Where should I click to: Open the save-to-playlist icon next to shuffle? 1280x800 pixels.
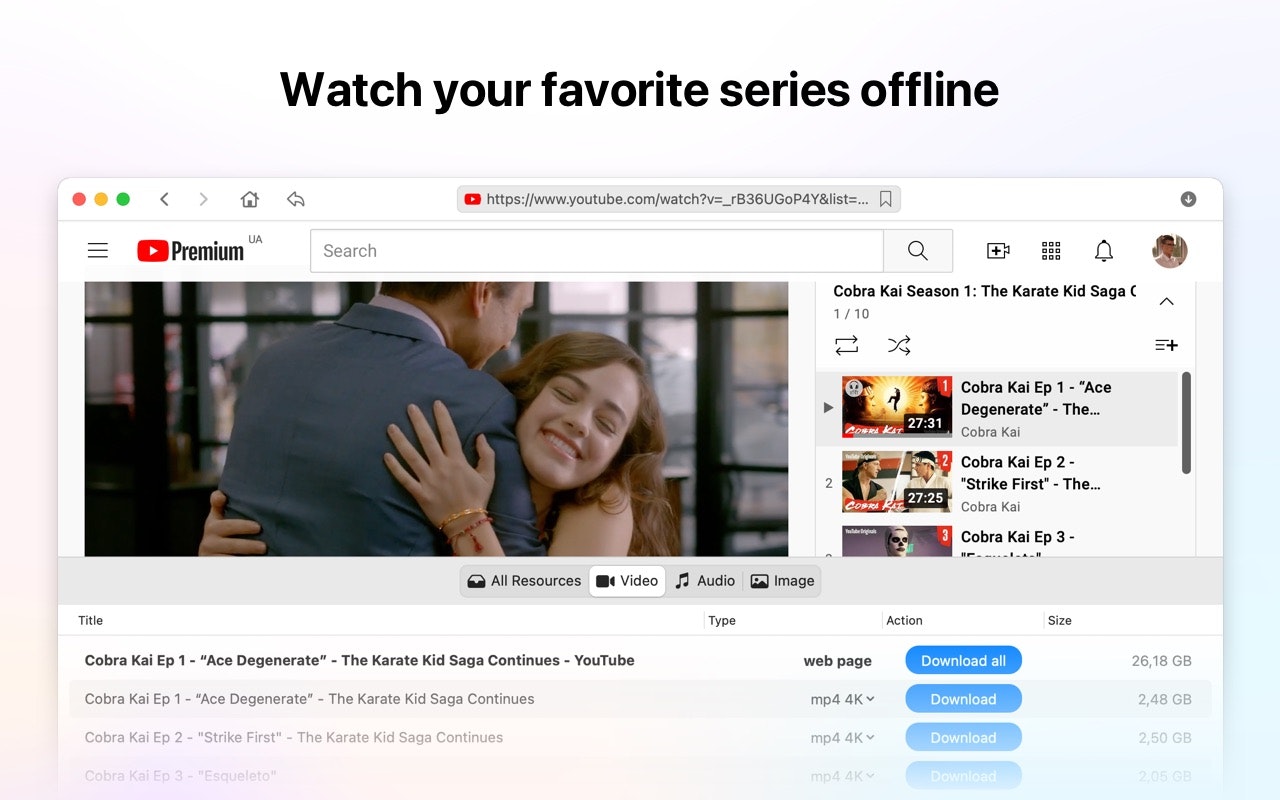click(1166, 345)
